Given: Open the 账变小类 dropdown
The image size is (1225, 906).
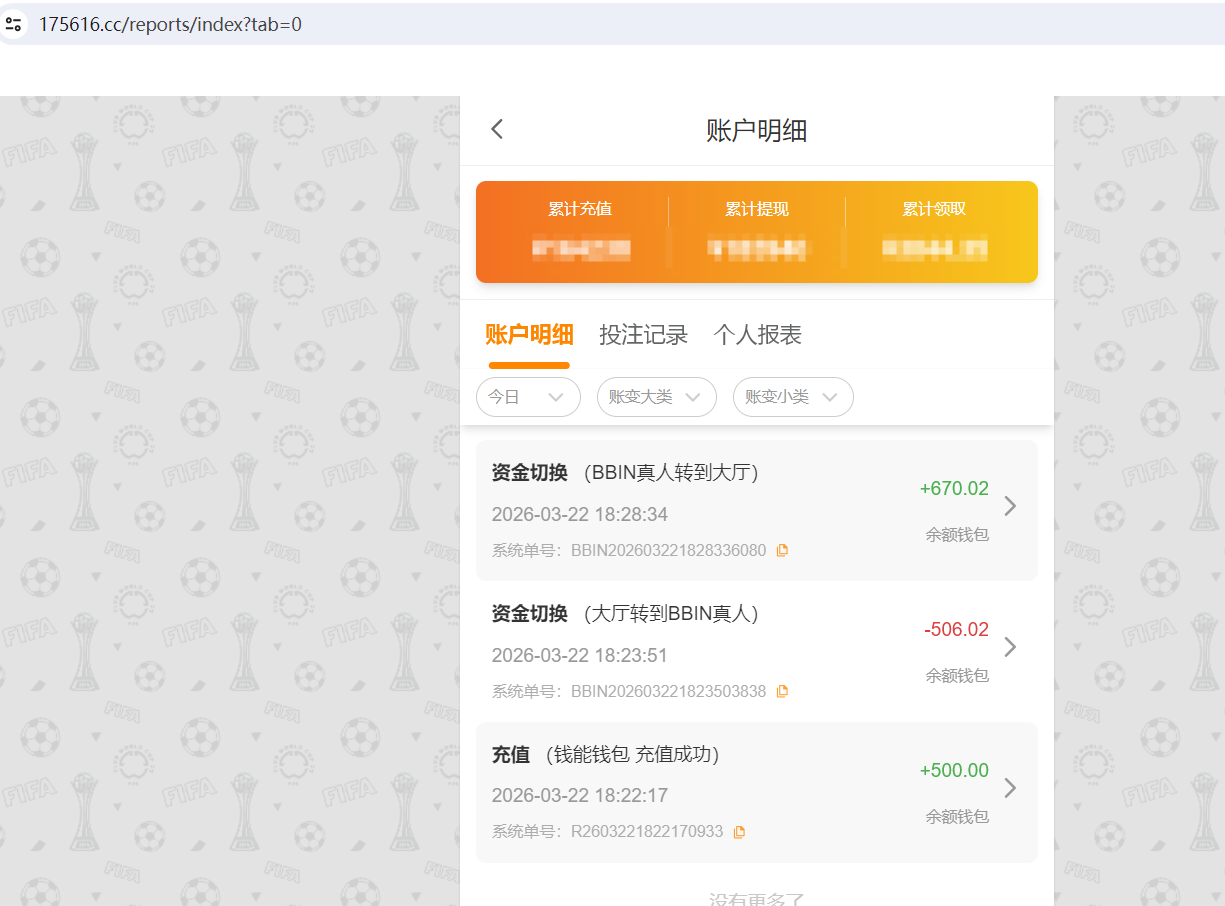Looking at the screenshot, I should (x=793, y=397).
